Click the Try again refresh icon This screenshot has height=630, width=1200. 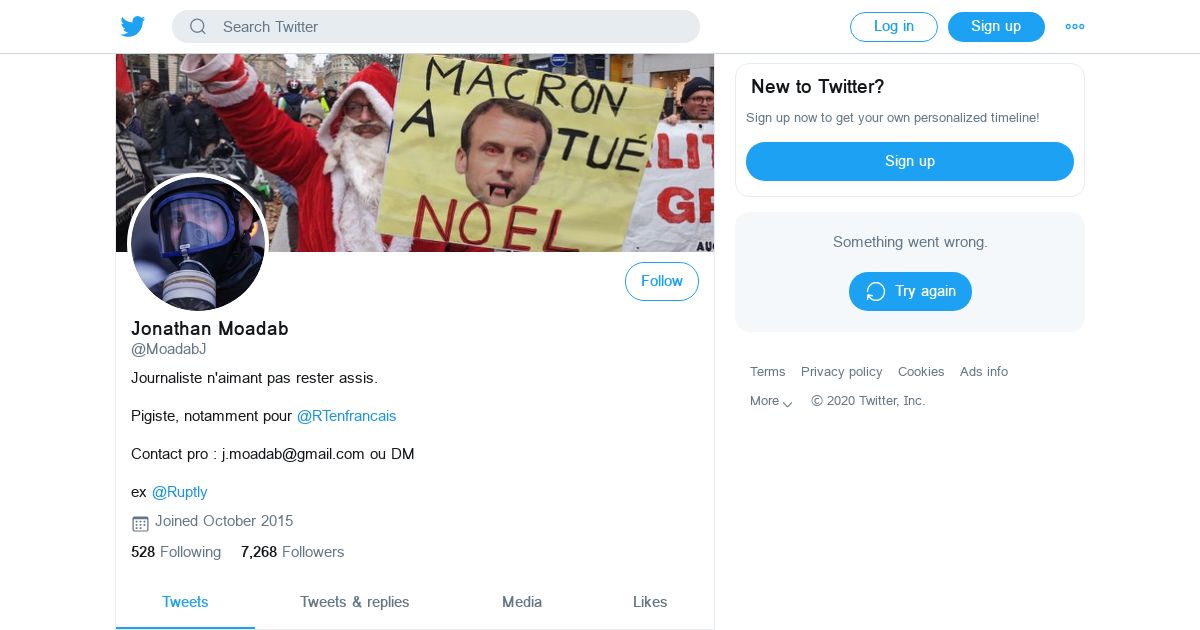pyautogui.click(x=876, y=292)
